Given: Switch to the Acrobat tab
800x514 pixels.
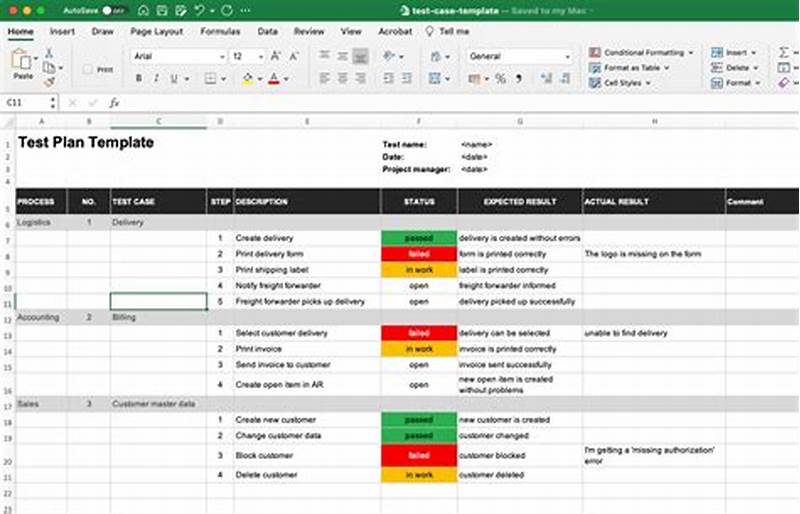Looking at the screenshot, I should point(395,31).
